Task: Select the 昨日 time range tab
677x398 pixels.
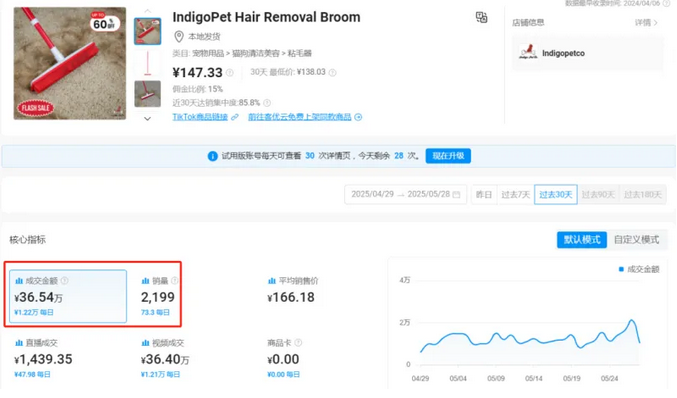Action: click(x=484, y=195)
